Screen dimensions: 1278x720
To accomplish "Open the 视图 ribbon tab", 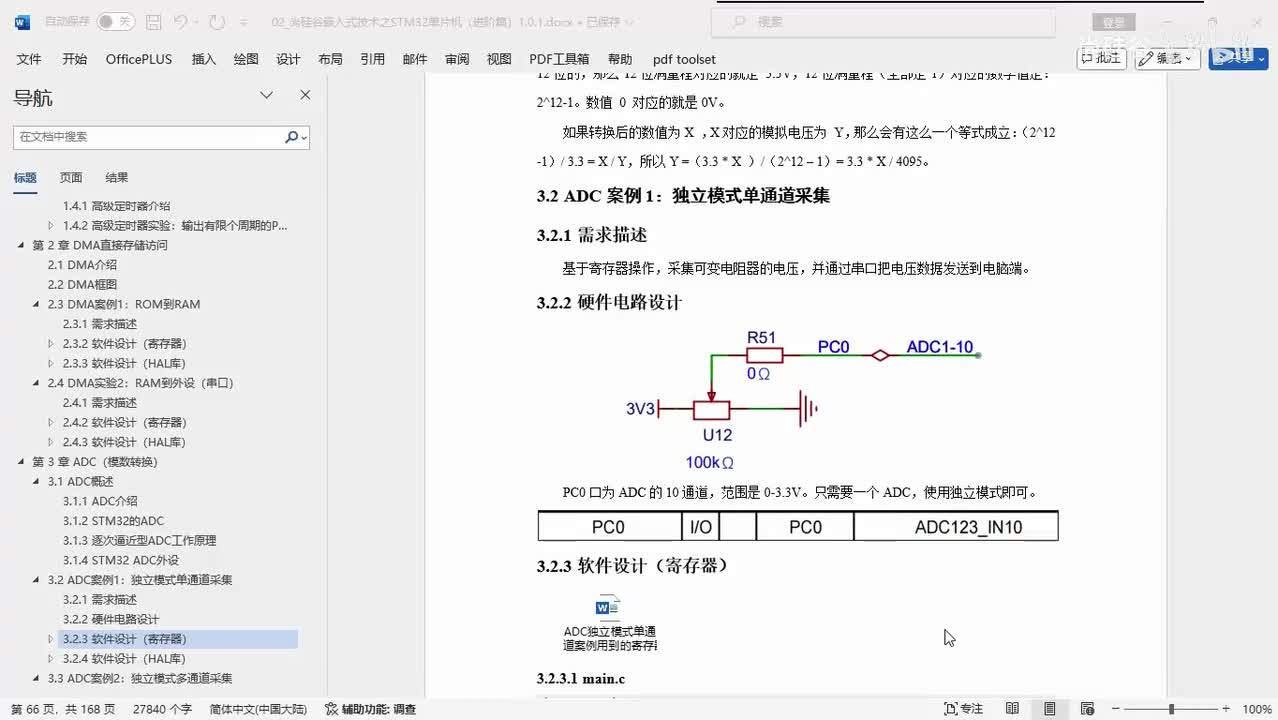I will pyautogui.click(x=499, y=59).
